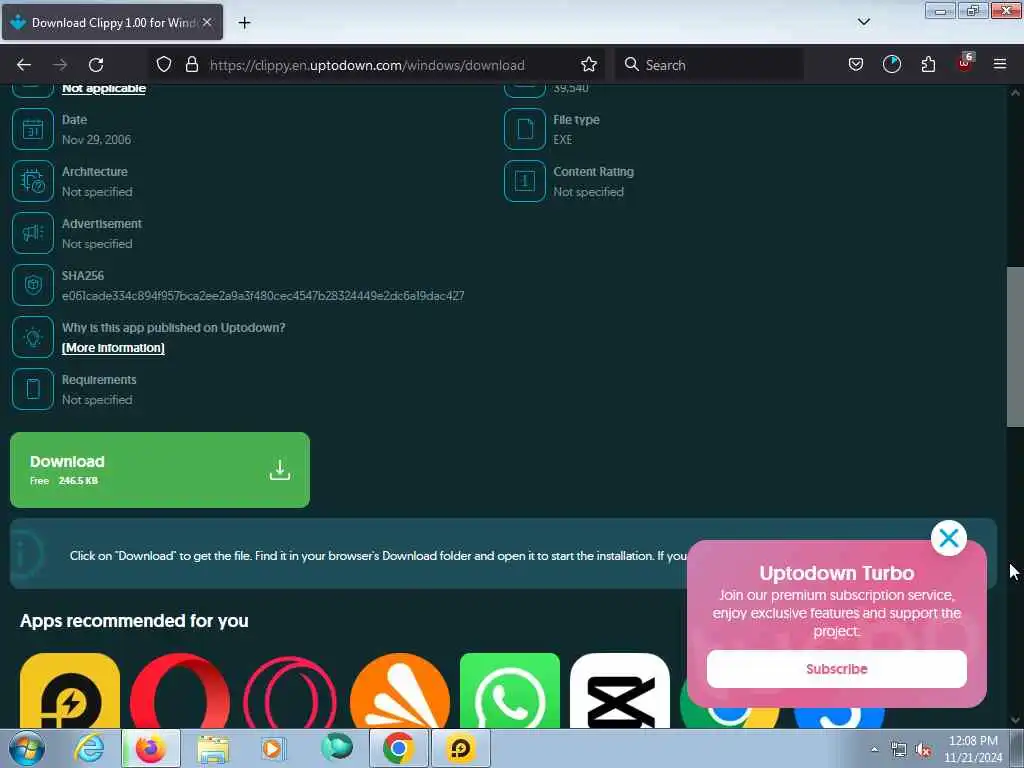Open the CapCut recommended app
1024x768 pixels.
(620, 691)
